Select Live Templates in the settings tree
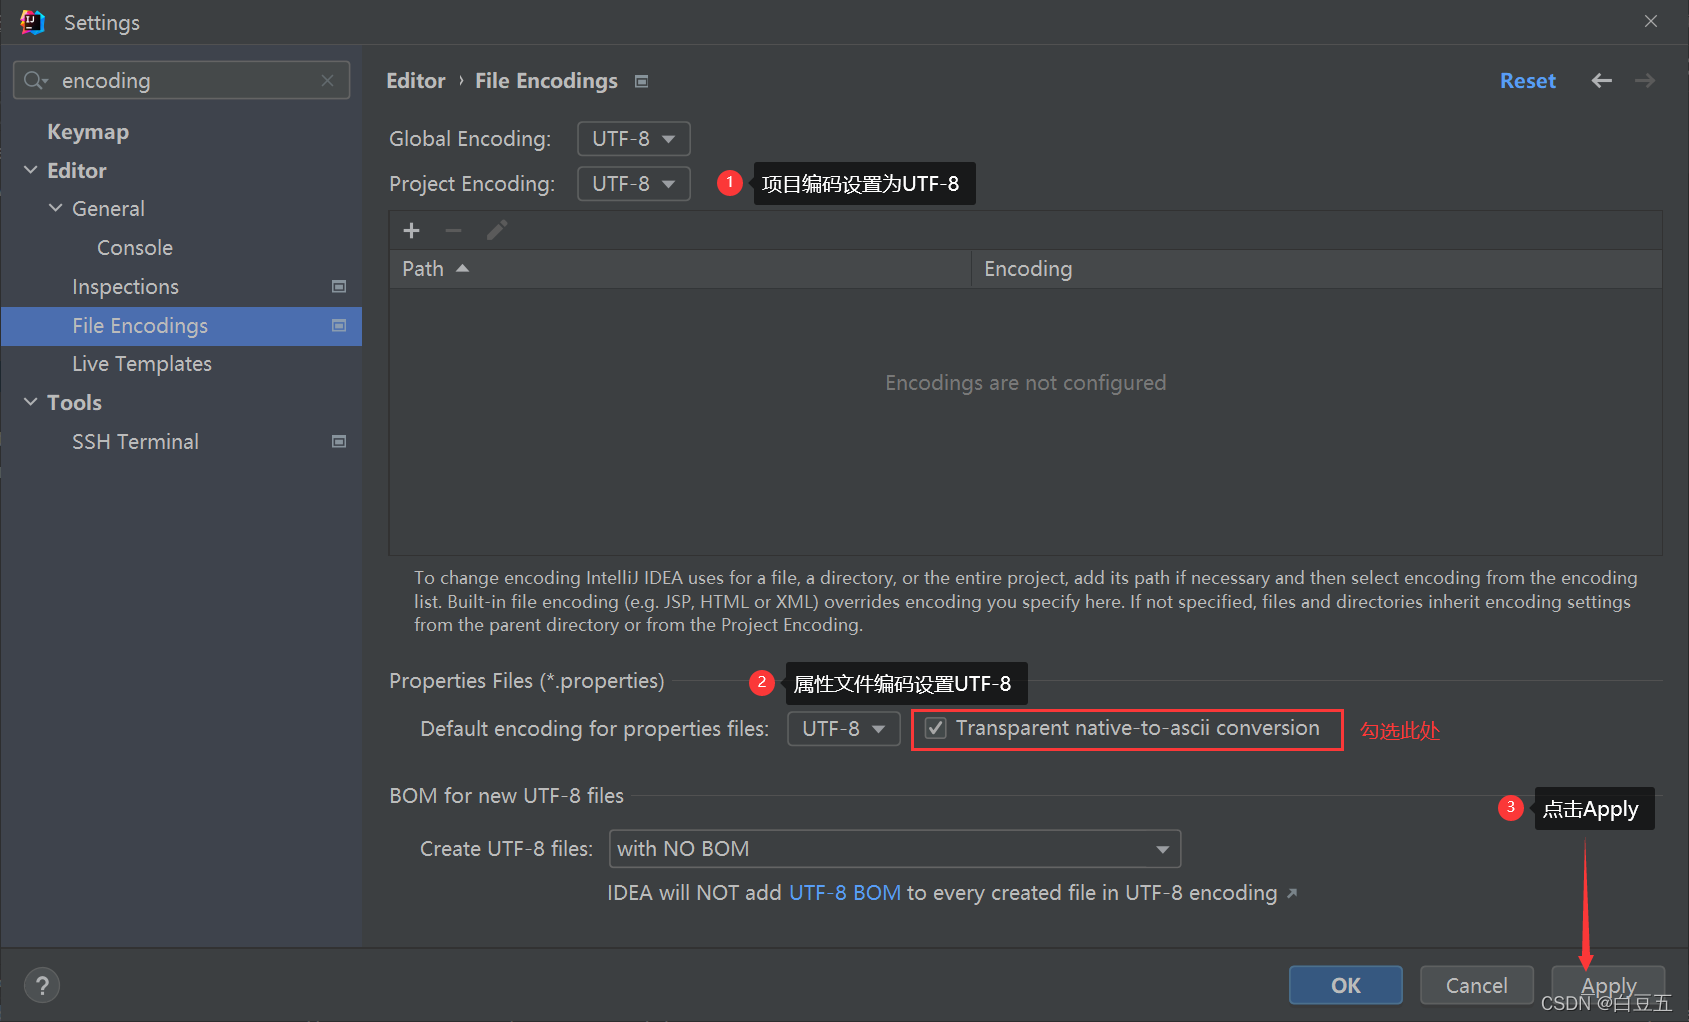 (x=142, y=364)
